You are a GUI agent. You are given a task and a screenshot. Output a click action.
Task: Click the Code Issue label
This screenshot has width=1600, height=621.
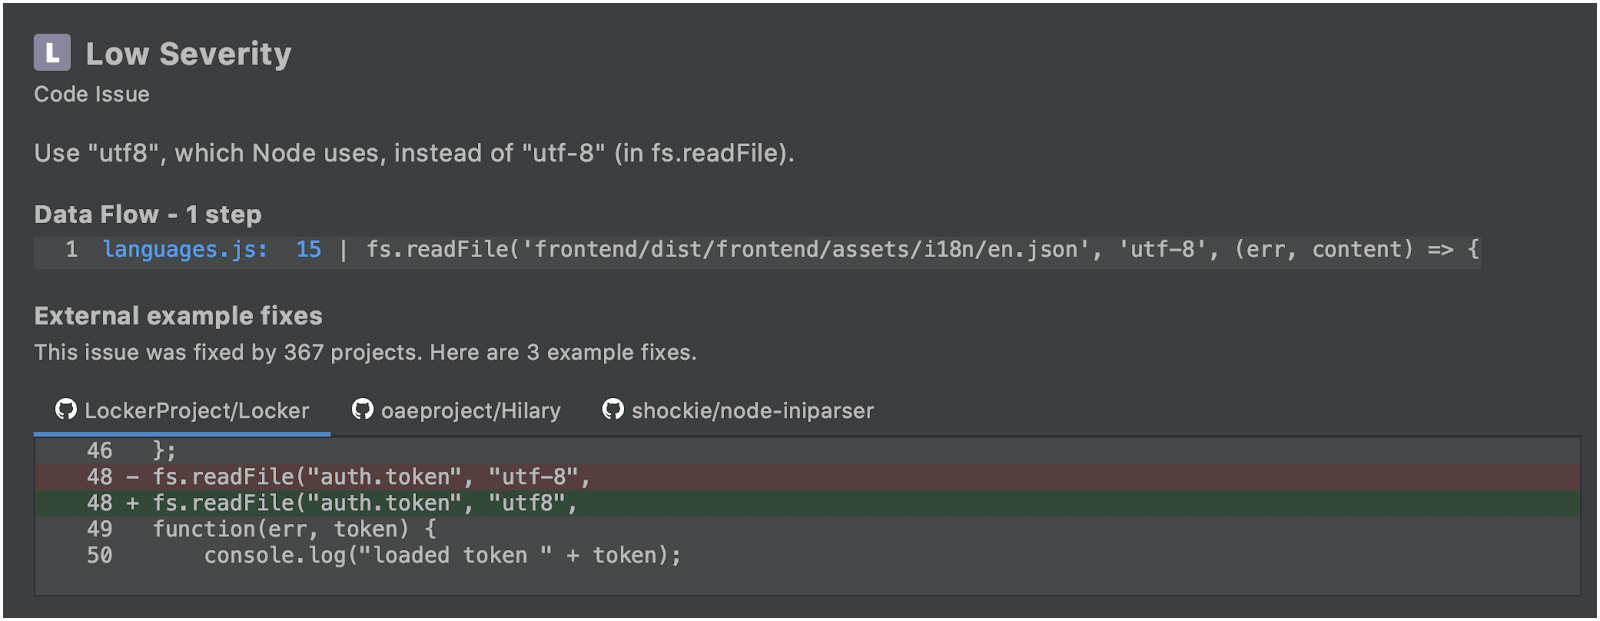(92, 94)
